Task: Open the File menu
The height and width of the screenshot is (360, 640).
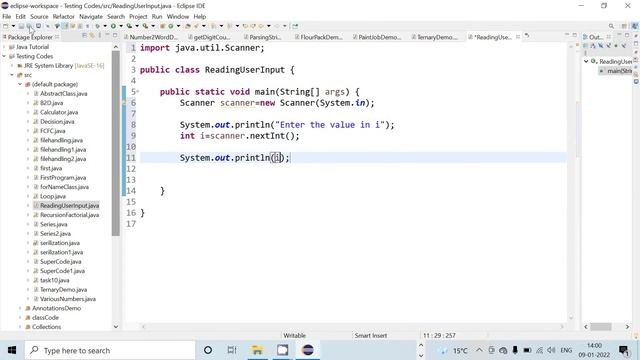Action: (7, 16)
